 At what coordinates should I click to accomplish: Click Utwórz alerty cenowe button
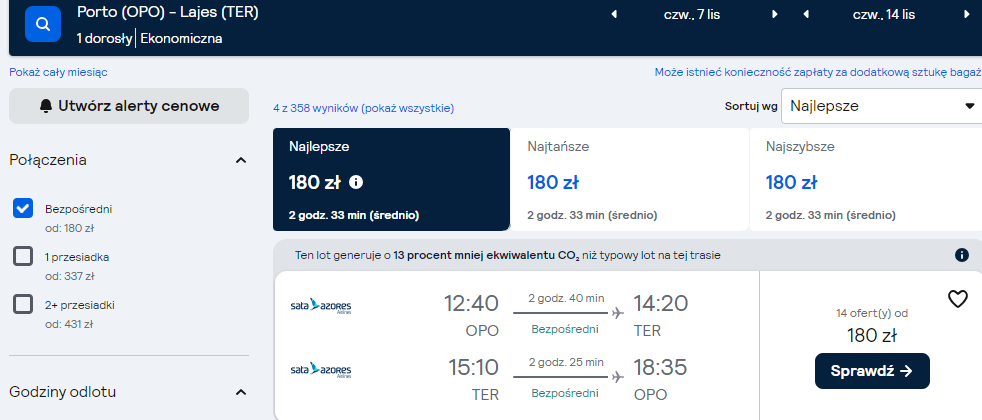(x=129, y=106)
